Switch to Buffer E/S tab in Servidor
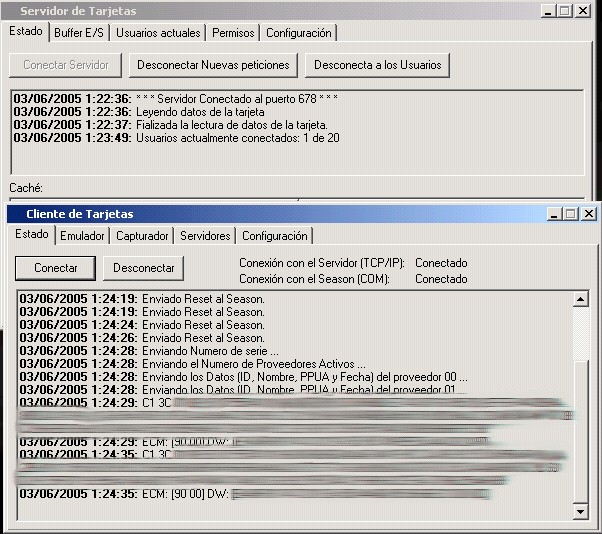The height and width of the screenshot is (534, 602). pos(79,33)
